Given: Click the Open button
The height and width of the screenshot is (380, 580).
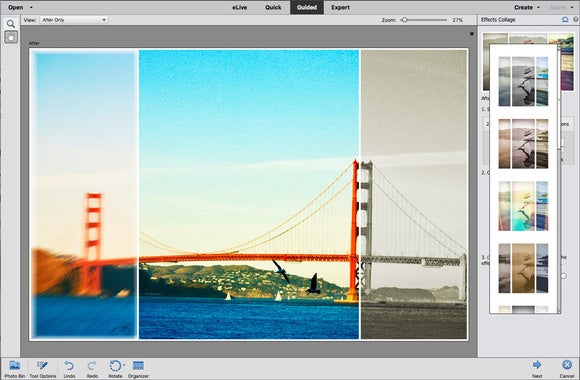Looking at the screenshot, I should click(16, 7).
